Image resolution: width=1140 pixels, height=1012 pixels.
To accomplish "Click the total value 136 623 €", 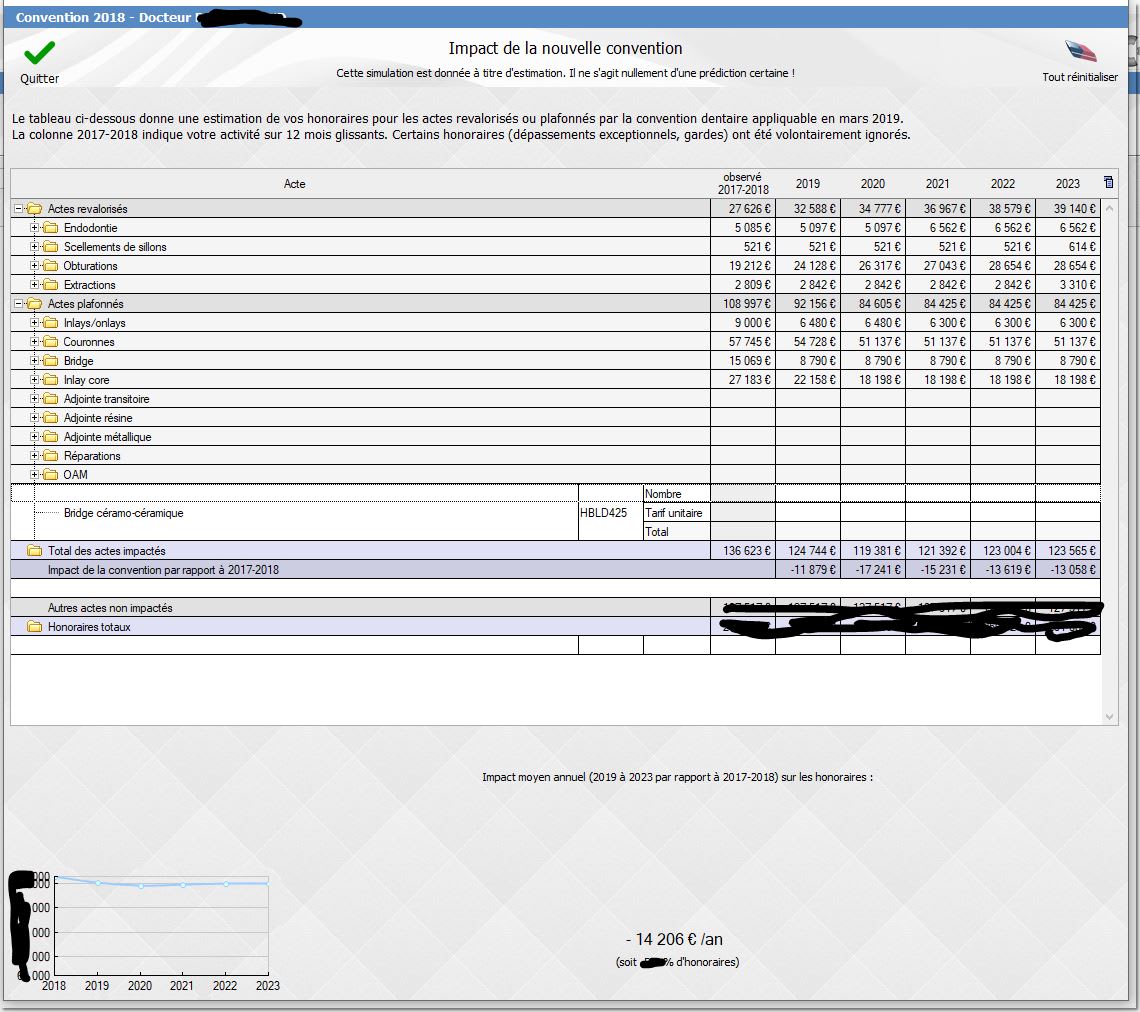I will pos(747,551).
